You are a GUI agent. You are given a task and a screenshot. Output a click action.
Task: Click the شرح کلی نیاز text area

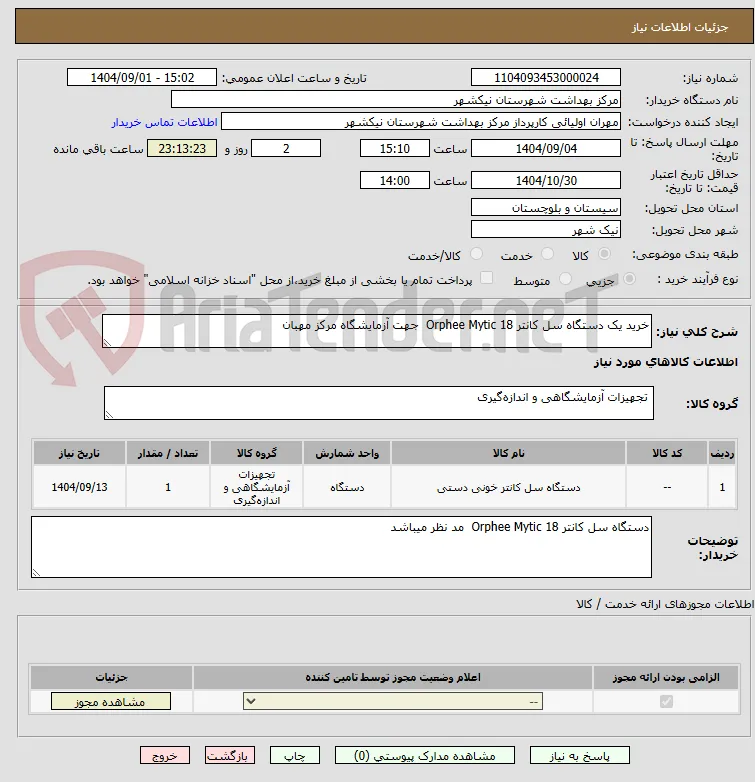377,331
